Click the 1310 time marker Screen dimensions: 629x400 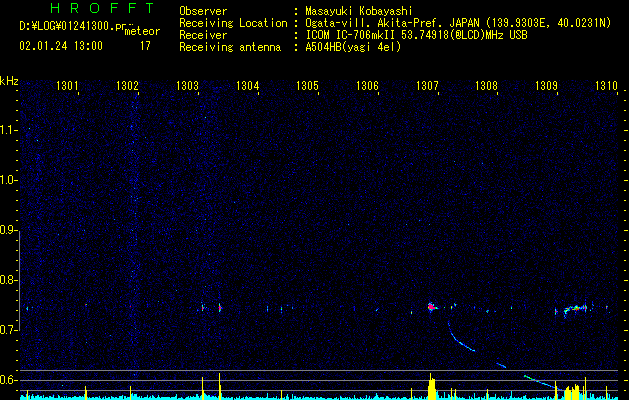(x=606, y=85)
